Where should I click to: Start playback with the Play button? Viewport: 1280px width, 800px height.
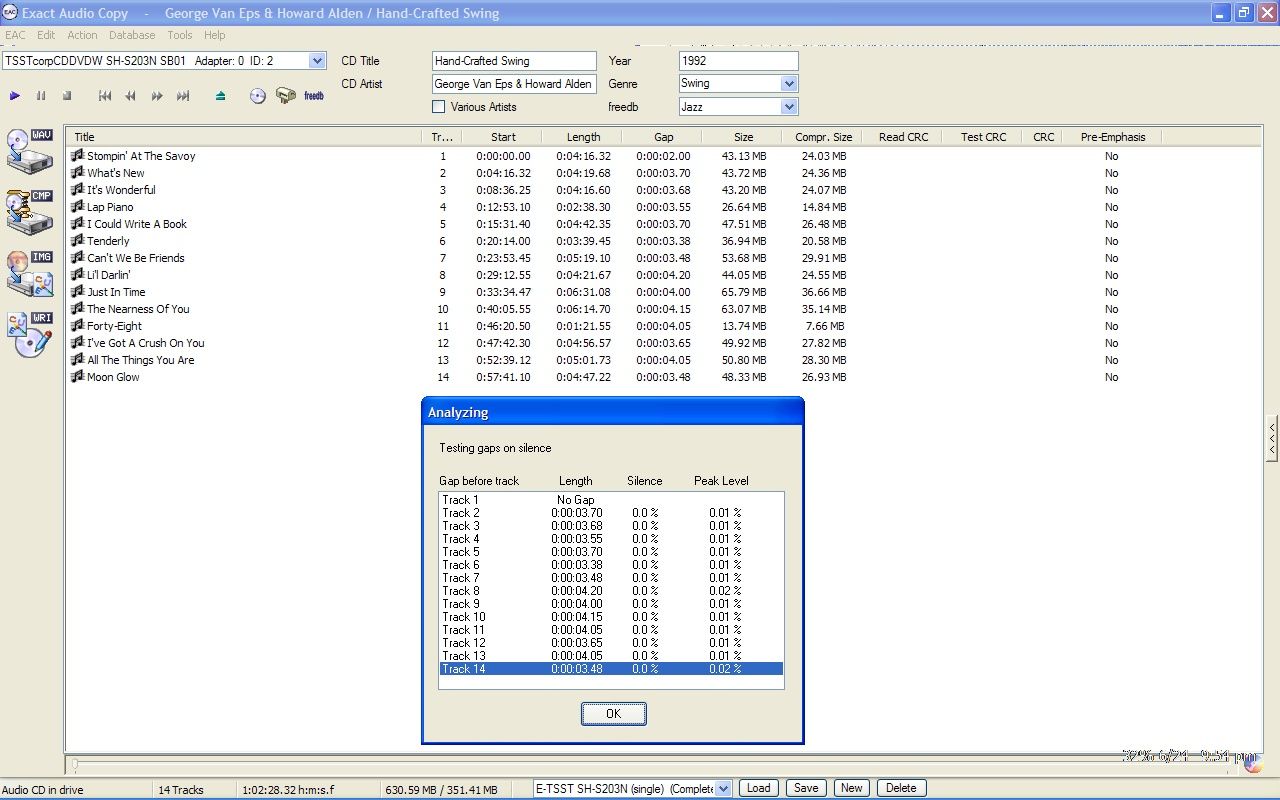pyautogui.click(x=15, y=96)
